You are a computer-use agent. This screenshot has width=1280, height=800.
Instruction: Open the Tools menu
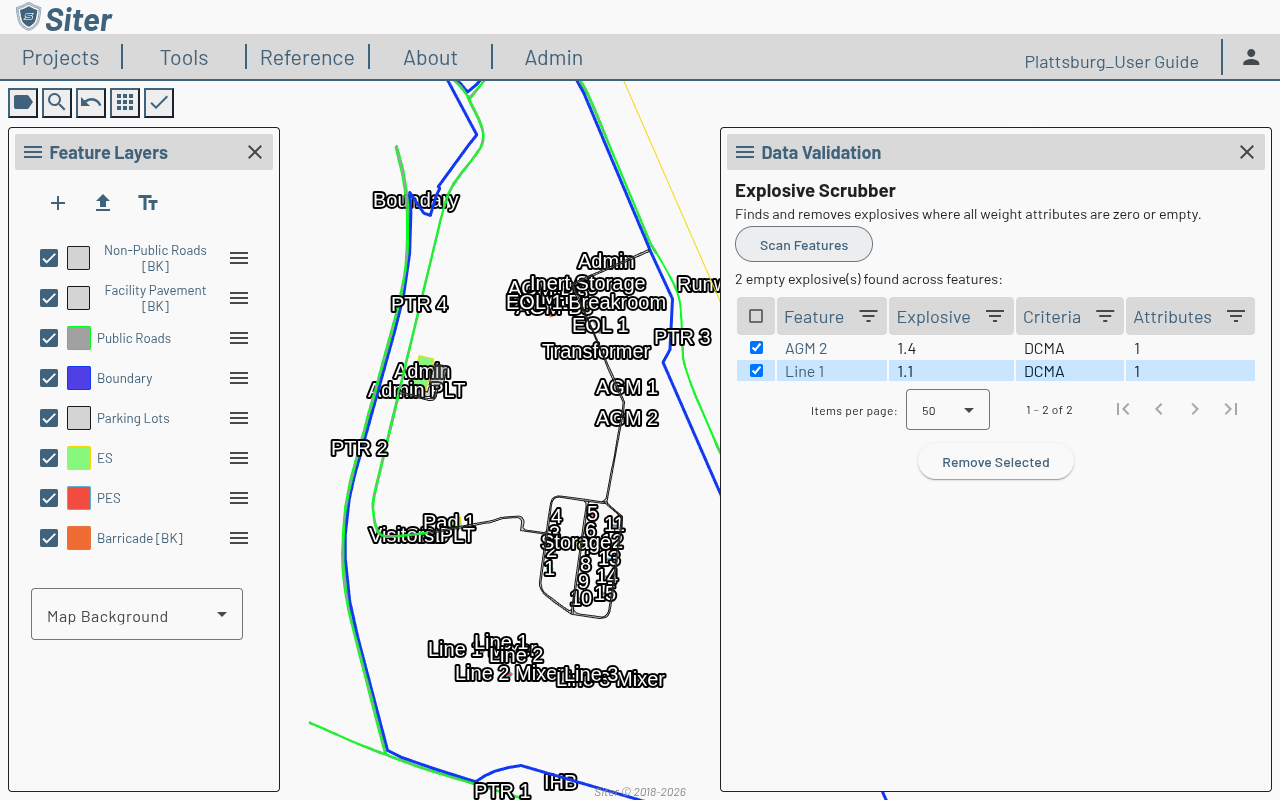(184, 58)
